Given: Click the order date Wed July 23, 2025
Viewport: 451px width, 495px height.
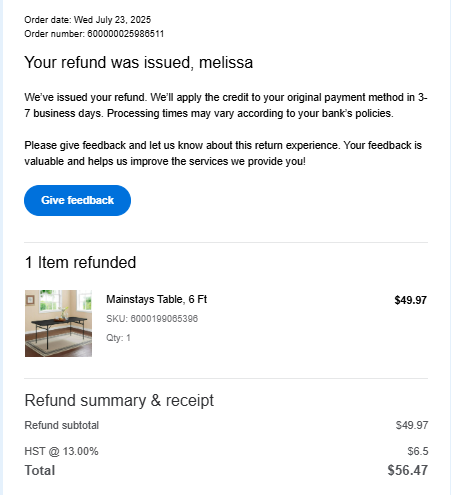Looking at the screenshot, I should pos(112,20).
